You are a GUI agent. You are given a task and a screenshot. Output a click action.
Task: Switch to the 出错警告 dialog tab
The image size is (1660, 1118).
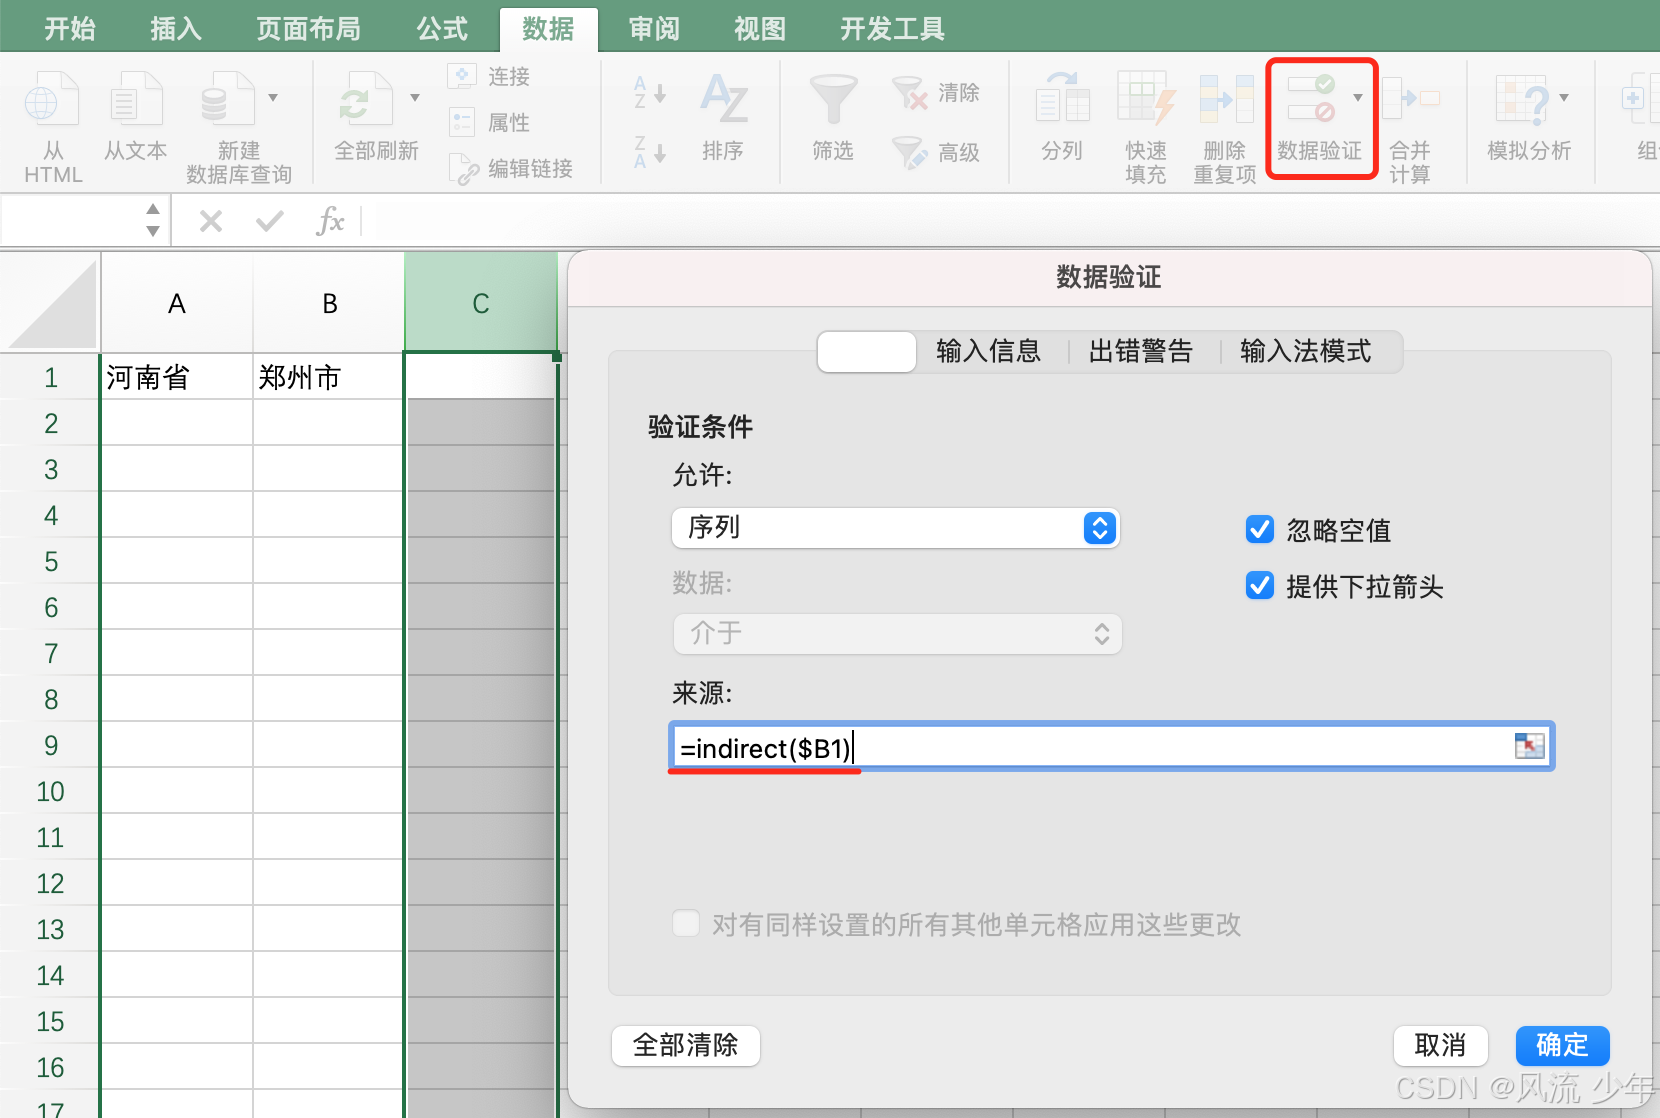(x=1140, y=351)
